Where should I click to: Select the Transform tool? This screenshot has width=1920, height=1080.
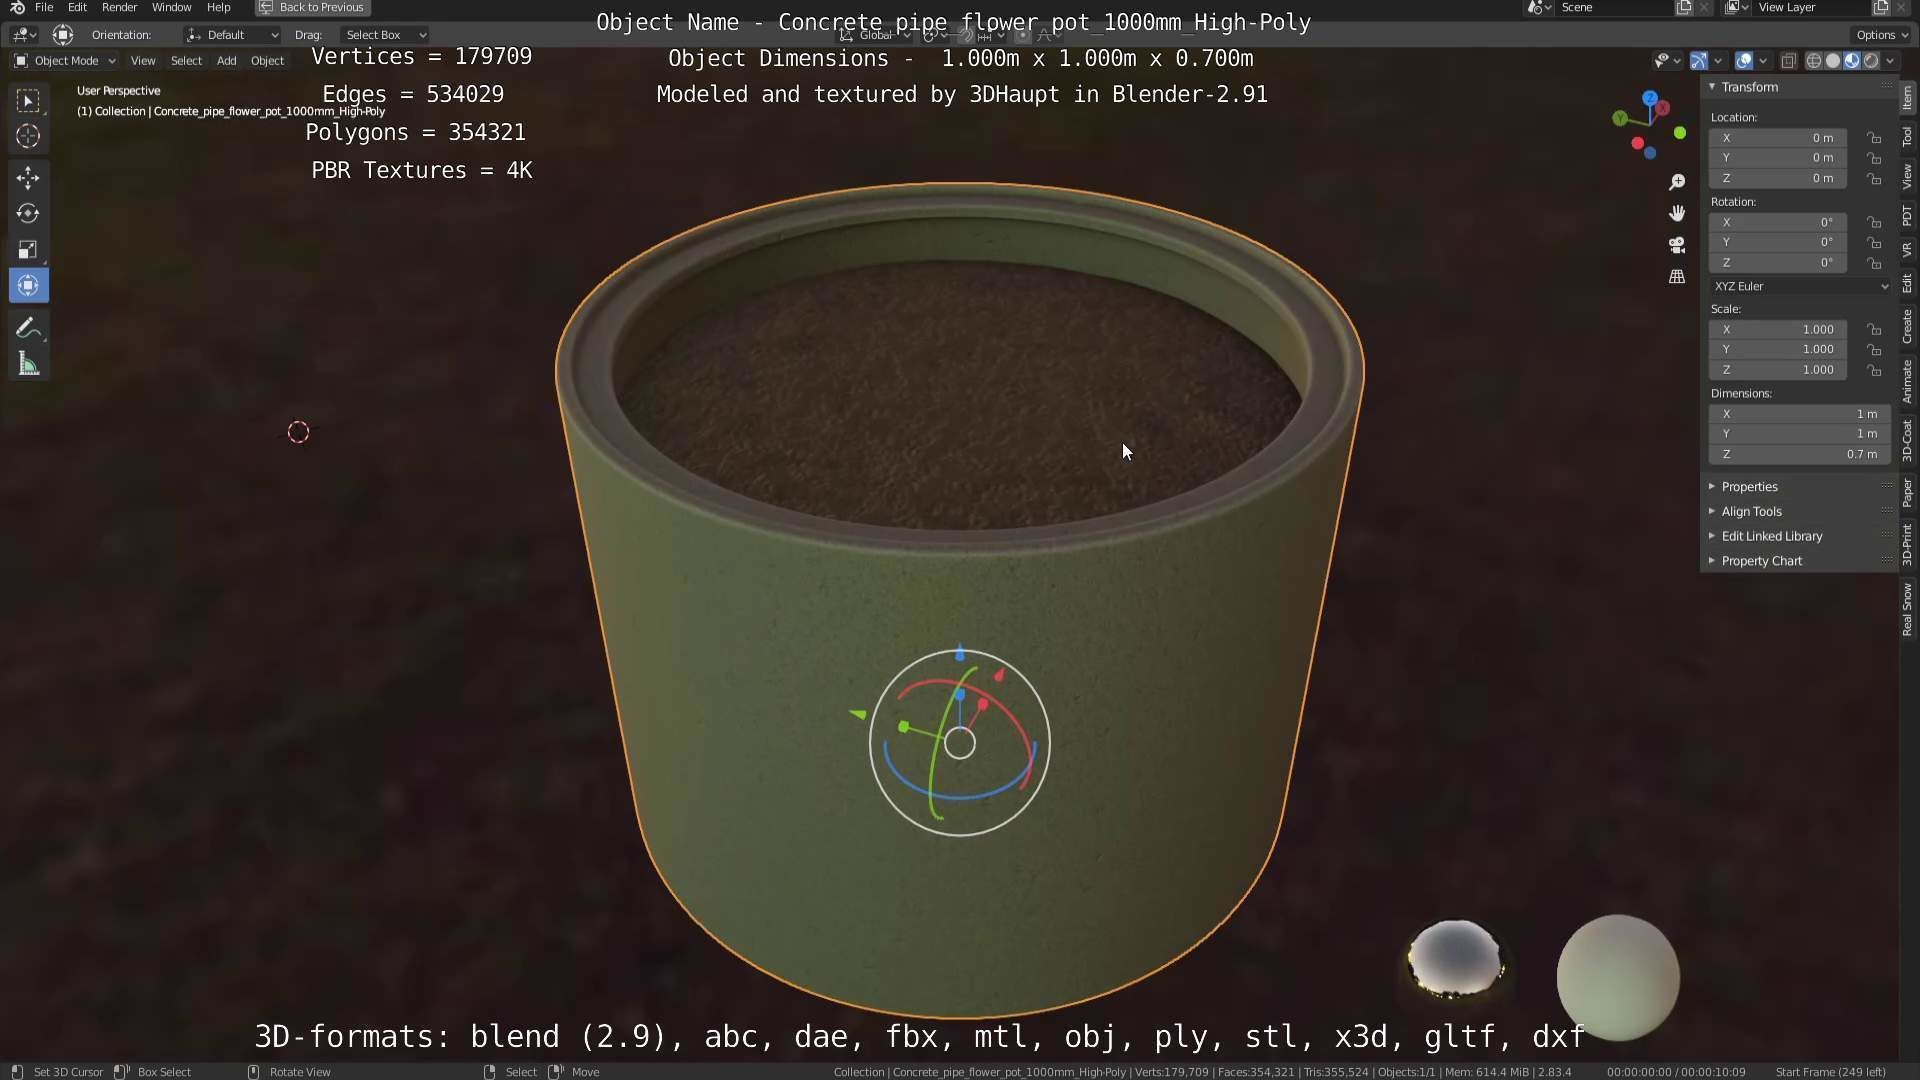pos(28,286)
